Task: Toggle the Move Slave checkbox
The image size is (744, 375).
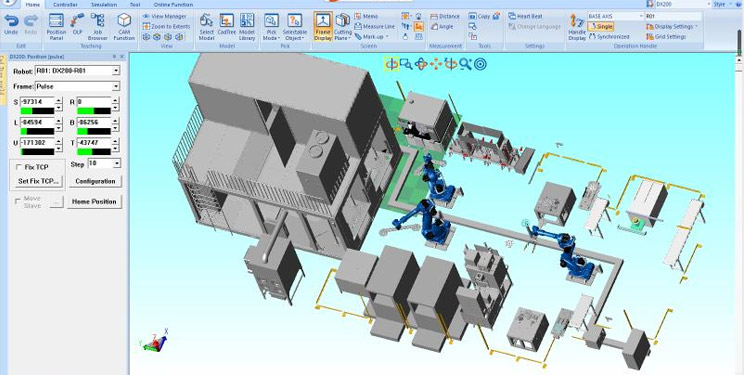Action: click(18, 201)
